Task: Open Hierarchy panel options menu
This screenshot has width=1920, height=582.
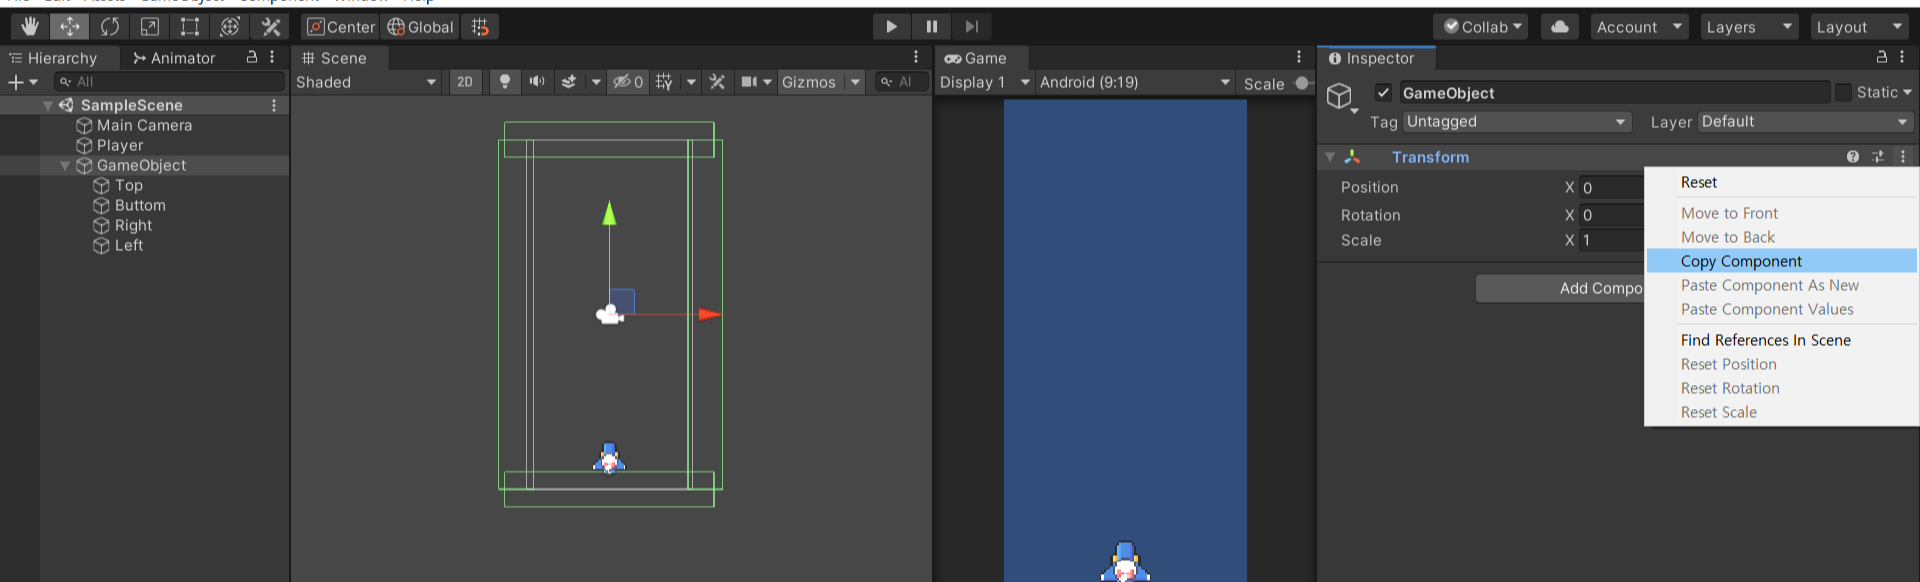Action: (x=272, y=58)
